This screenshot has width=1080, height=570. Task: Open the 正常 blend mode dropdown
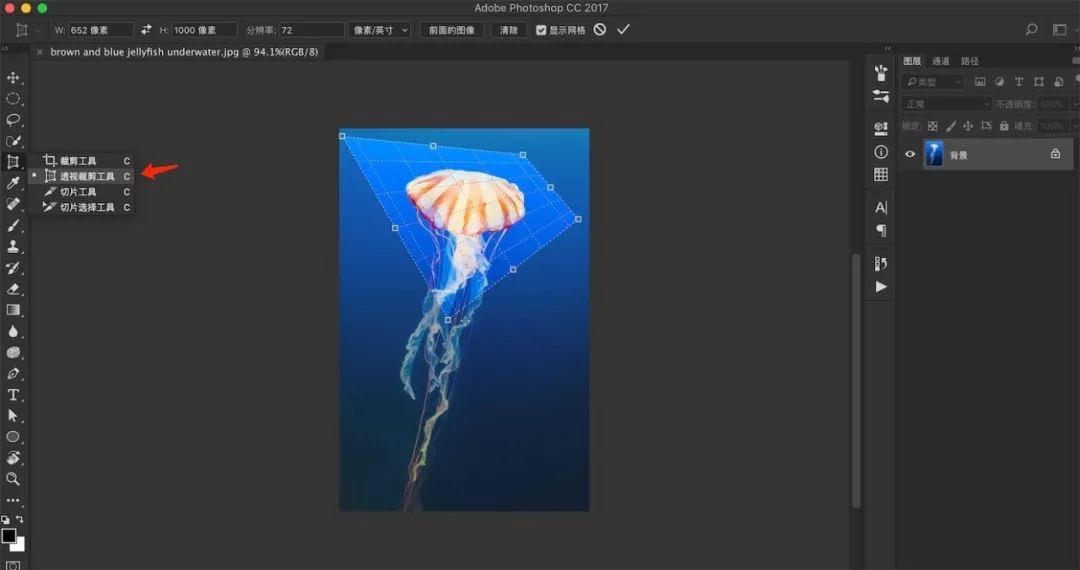point(945,104)
